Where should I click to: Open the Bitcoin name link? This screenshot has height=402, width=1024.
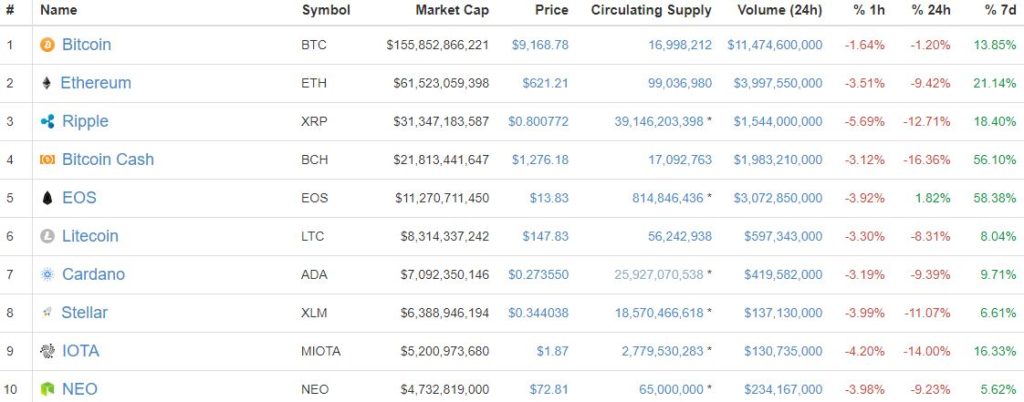point(86,45)
